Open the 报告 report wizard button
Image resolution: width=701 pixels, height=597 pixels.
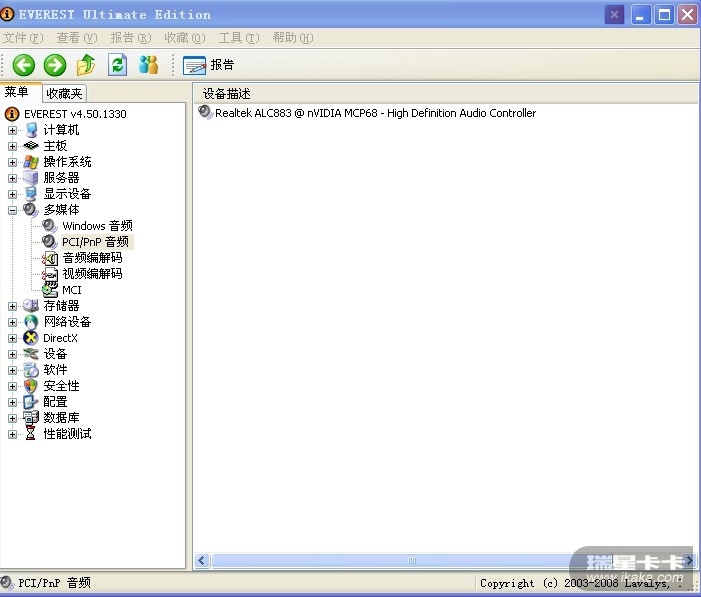pyautogui.click(x=209, y=65)
